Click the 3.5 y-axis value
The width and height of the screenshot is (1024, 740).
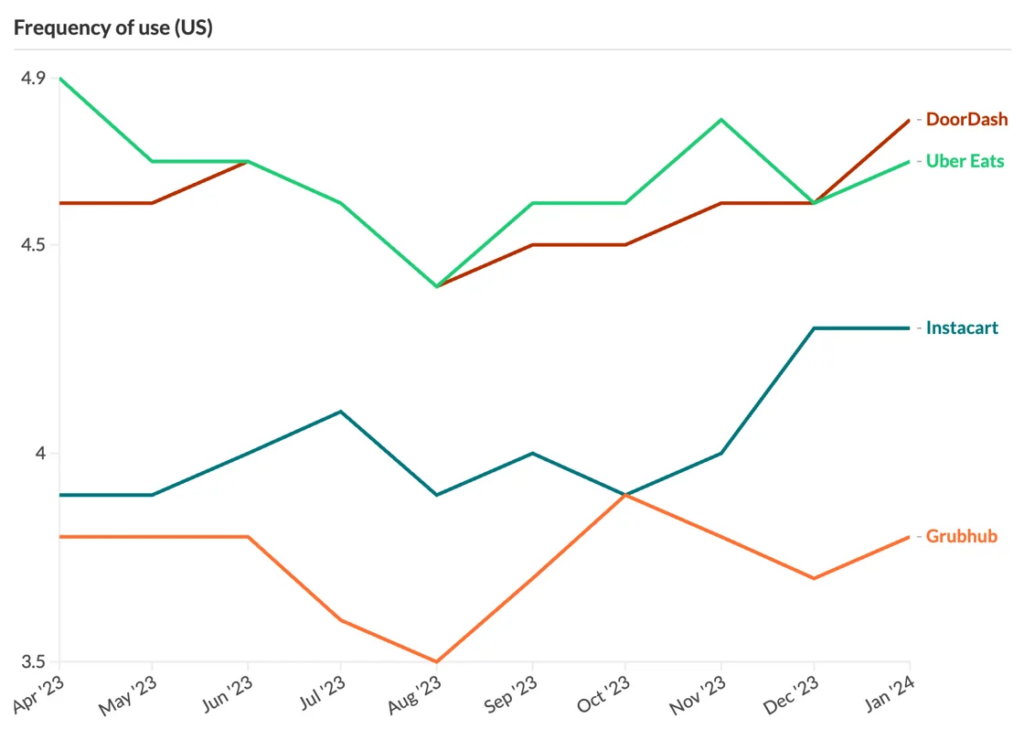pyautogui.click(x=32, y=662)
